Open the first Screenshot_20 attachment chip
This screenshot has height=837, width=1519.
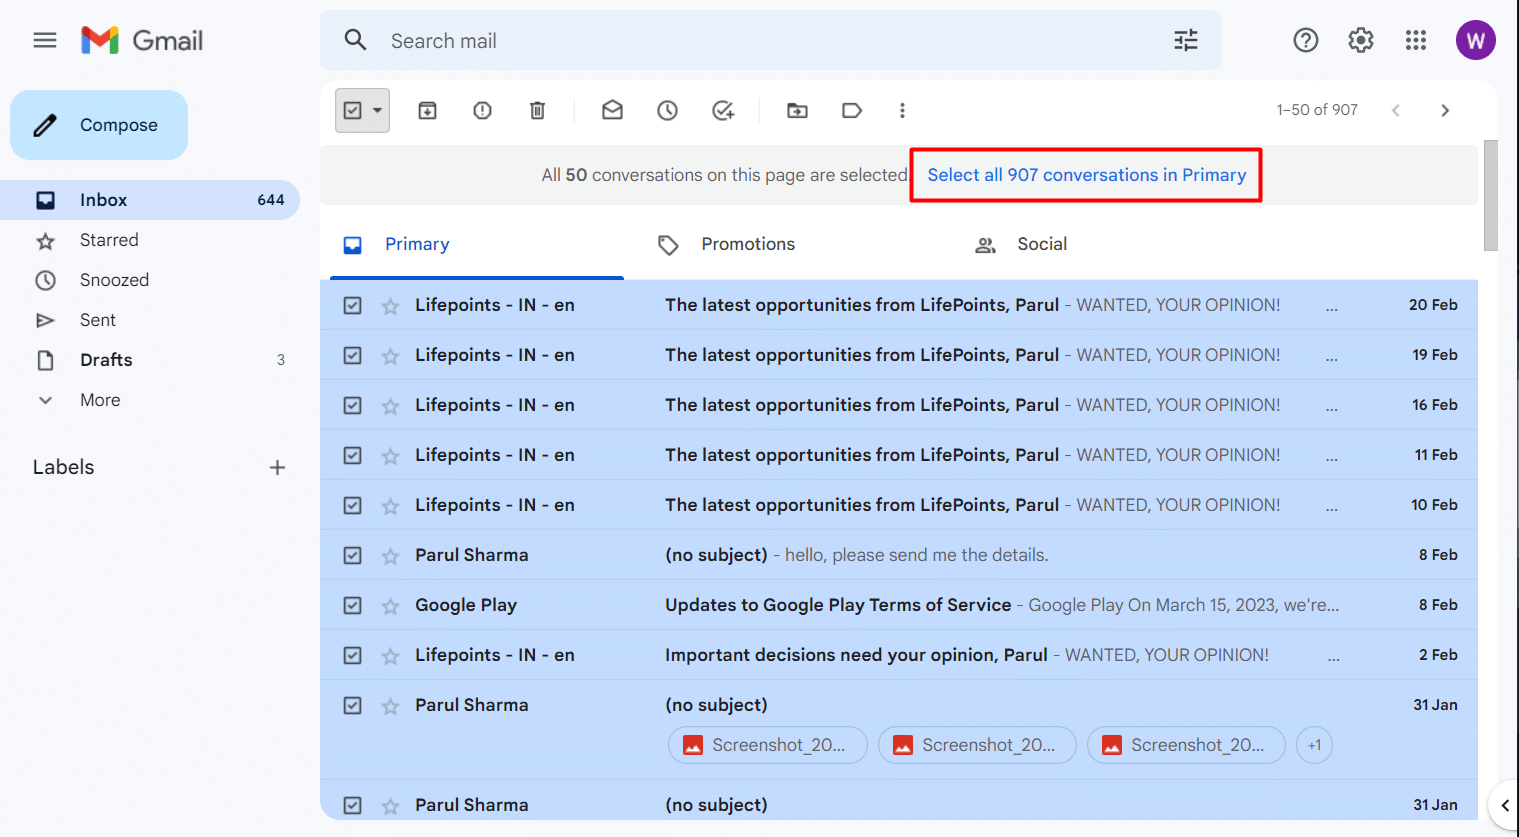(x=767, y=745)
